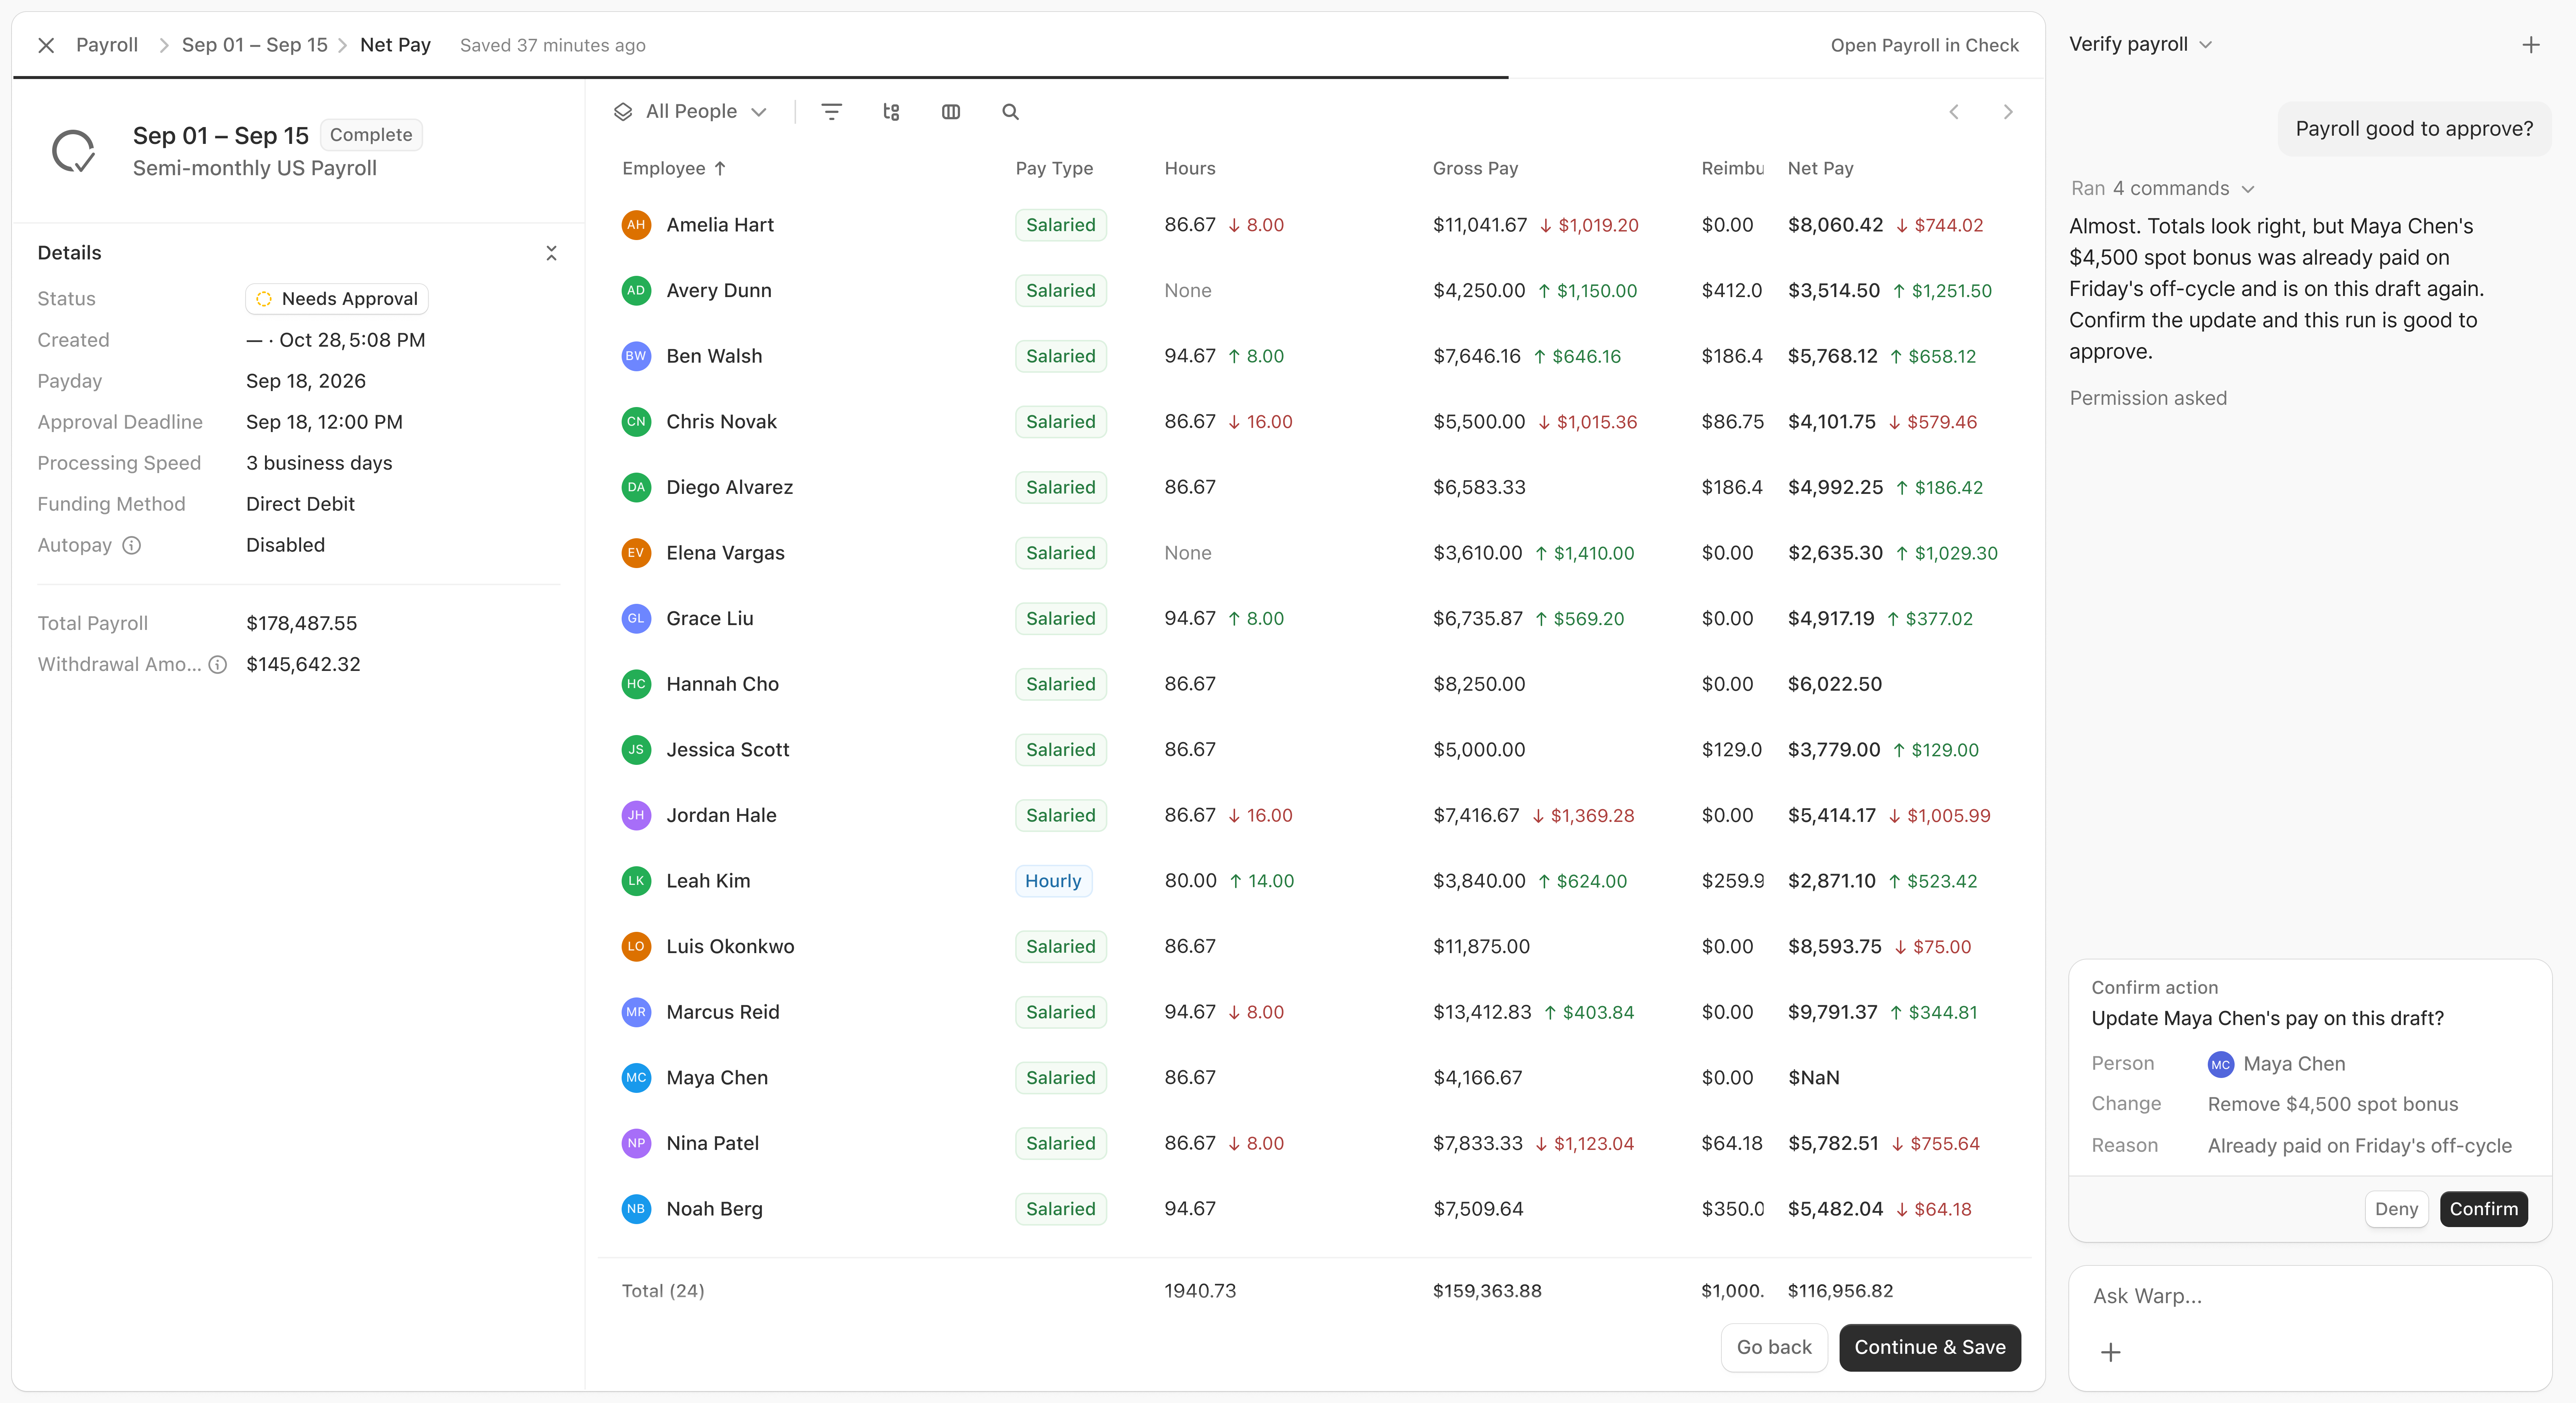Click Open Payroll in Check link
The height and width of the screenshot is (1403, 2576).
tap(1924, 45)
